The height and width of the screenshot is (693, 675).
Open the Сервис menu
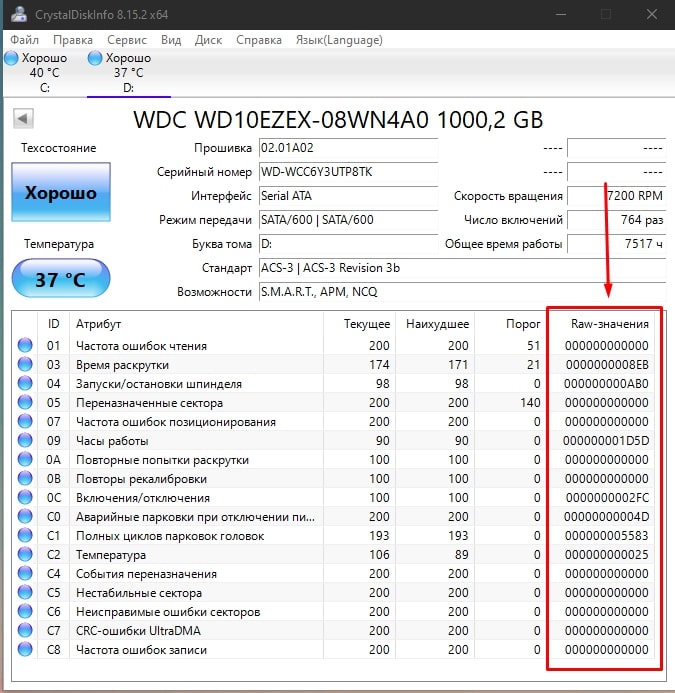[126, 40]
